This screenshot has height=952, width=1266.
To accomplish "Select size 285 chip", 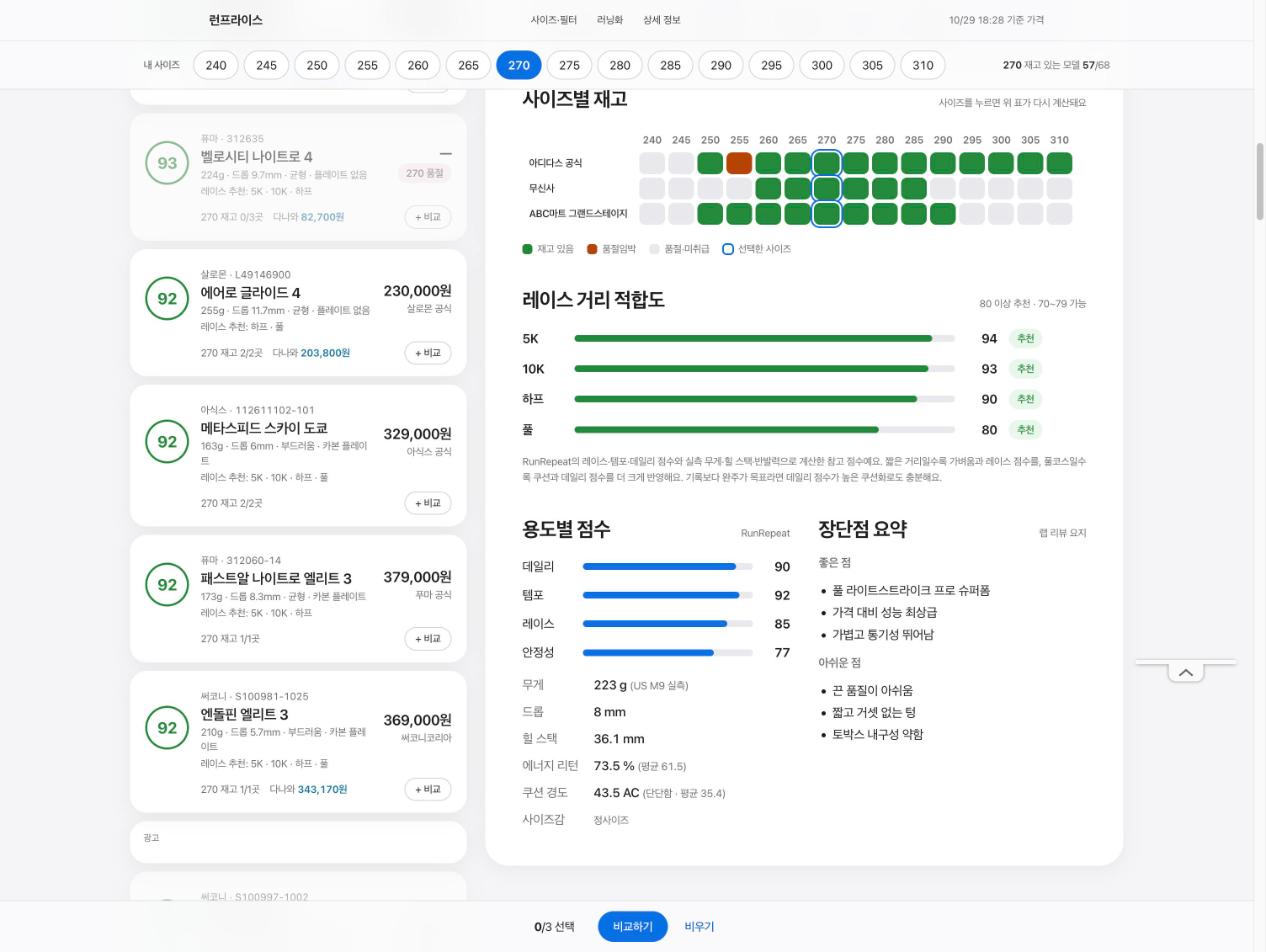I will (670, 65).
